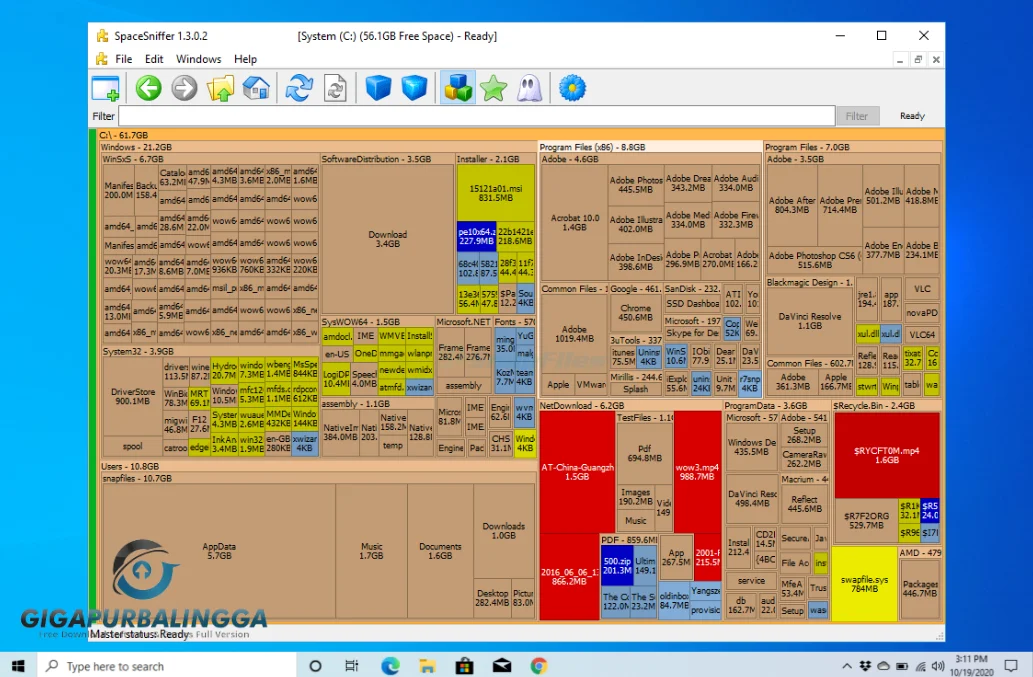Toggle the ghost free space icon
This screenshot has height=677, width=1033.
tap(530, 88)
